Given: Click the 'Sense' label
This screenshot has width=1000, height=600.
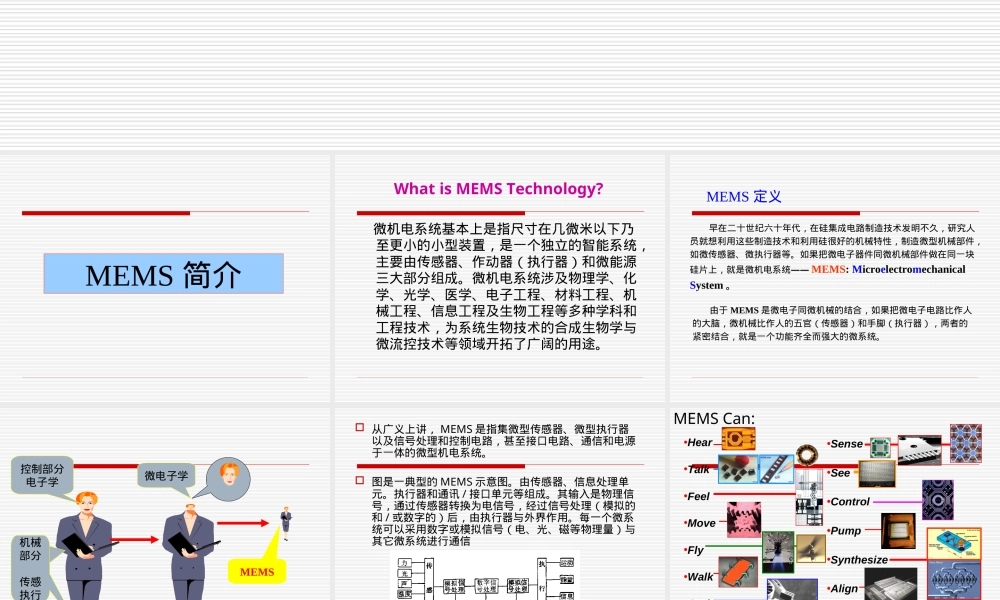Looking at the screenshot, I should click(x=846, y=444).
